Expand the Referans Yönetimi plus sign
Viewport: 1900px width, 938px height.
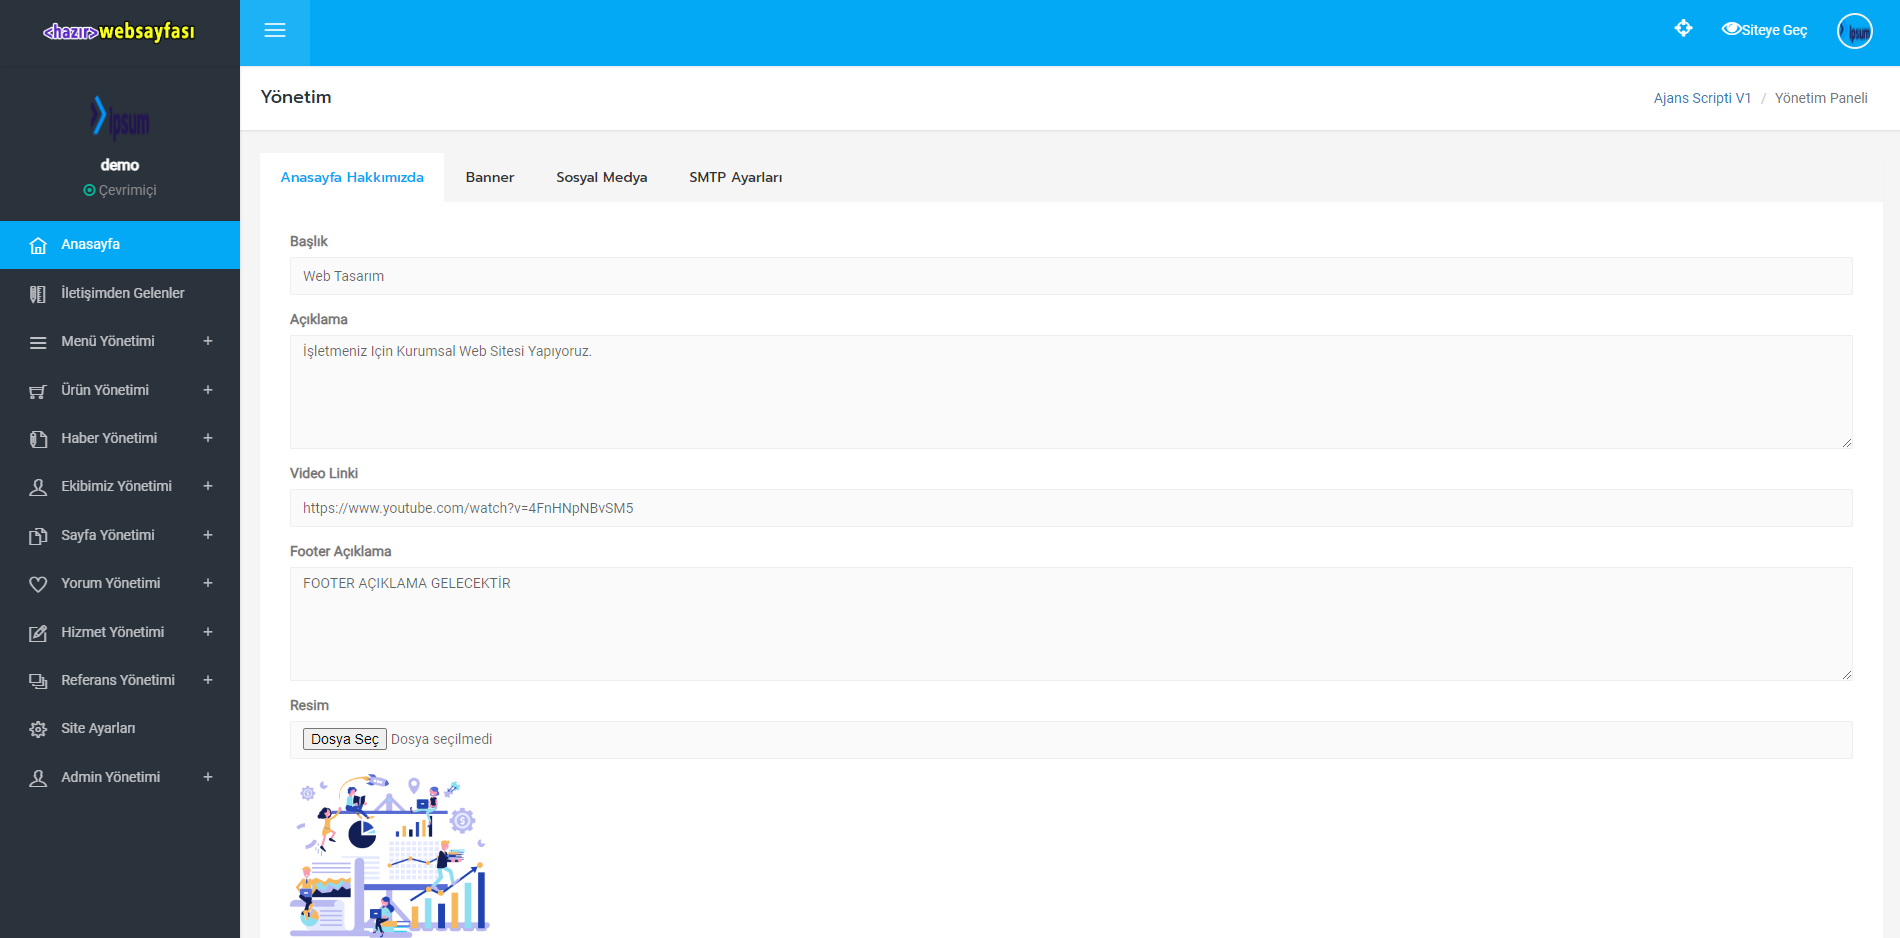click(208, 680)
